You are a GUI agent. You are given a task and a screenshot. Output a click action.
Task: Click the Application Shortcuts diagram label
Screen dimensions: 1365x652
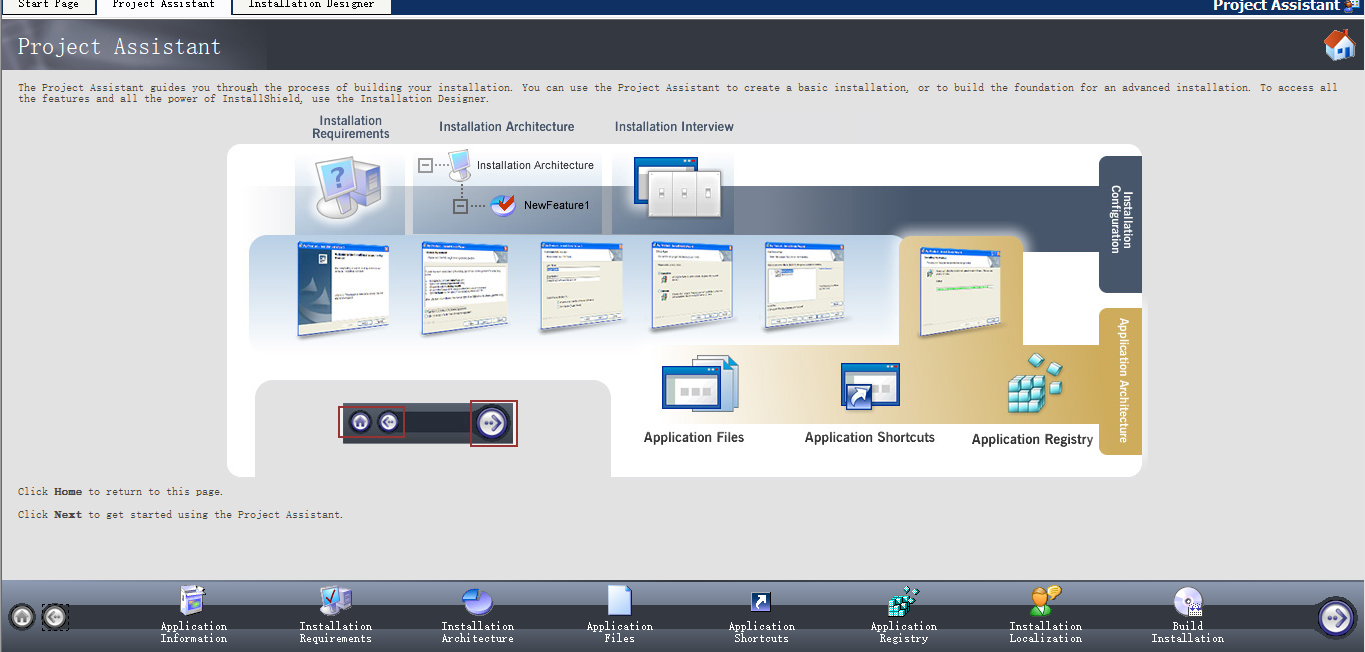tap(870, 438)
